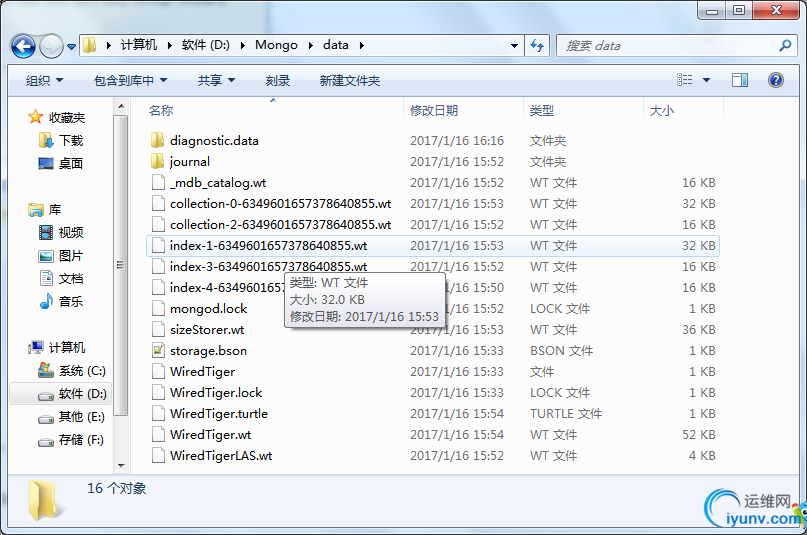Minimize the Explorer window
Viewport: 807px width, 535px height.
click(x=712, y=10)
